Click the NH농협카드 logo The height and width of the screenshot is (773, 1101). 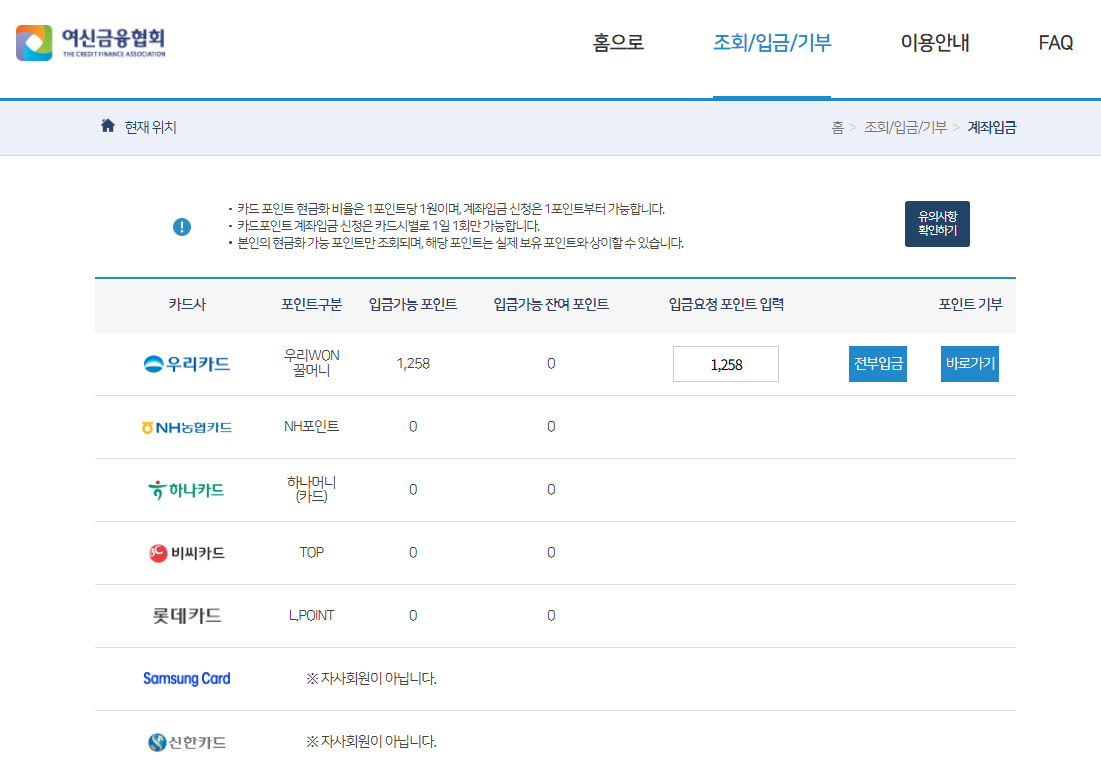pos(187,427)
